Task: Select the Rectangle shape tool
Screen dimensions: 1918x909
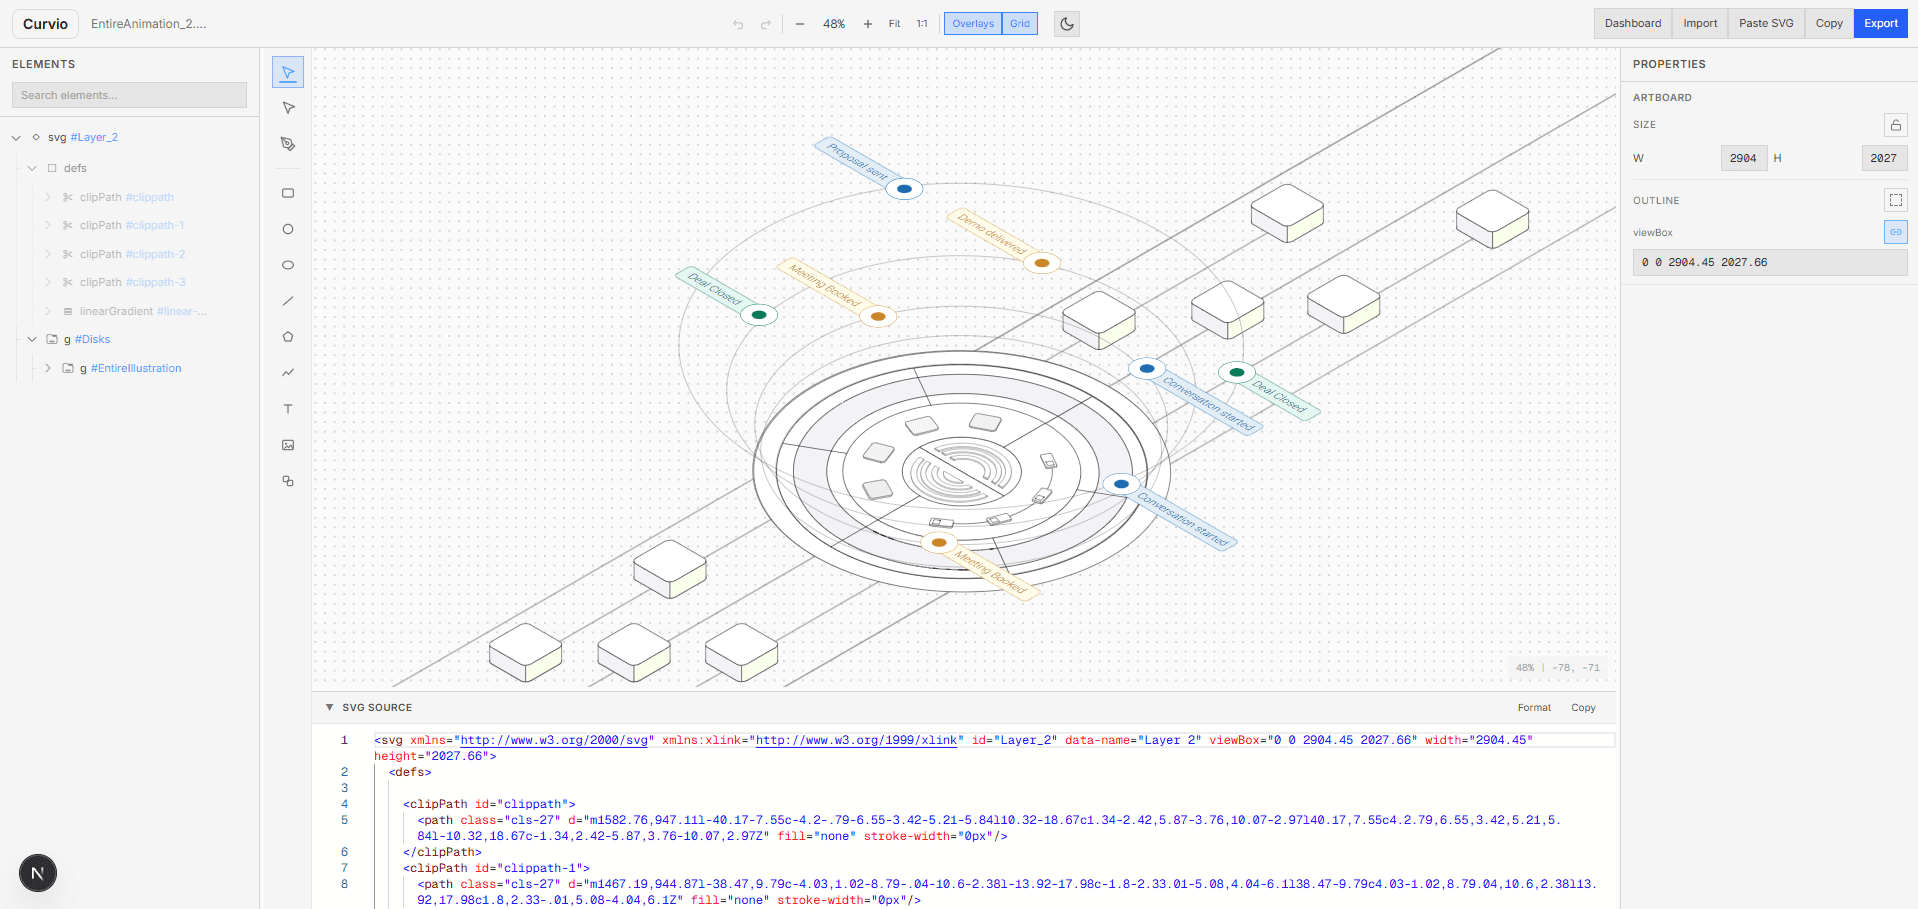Action: (288, 193)
